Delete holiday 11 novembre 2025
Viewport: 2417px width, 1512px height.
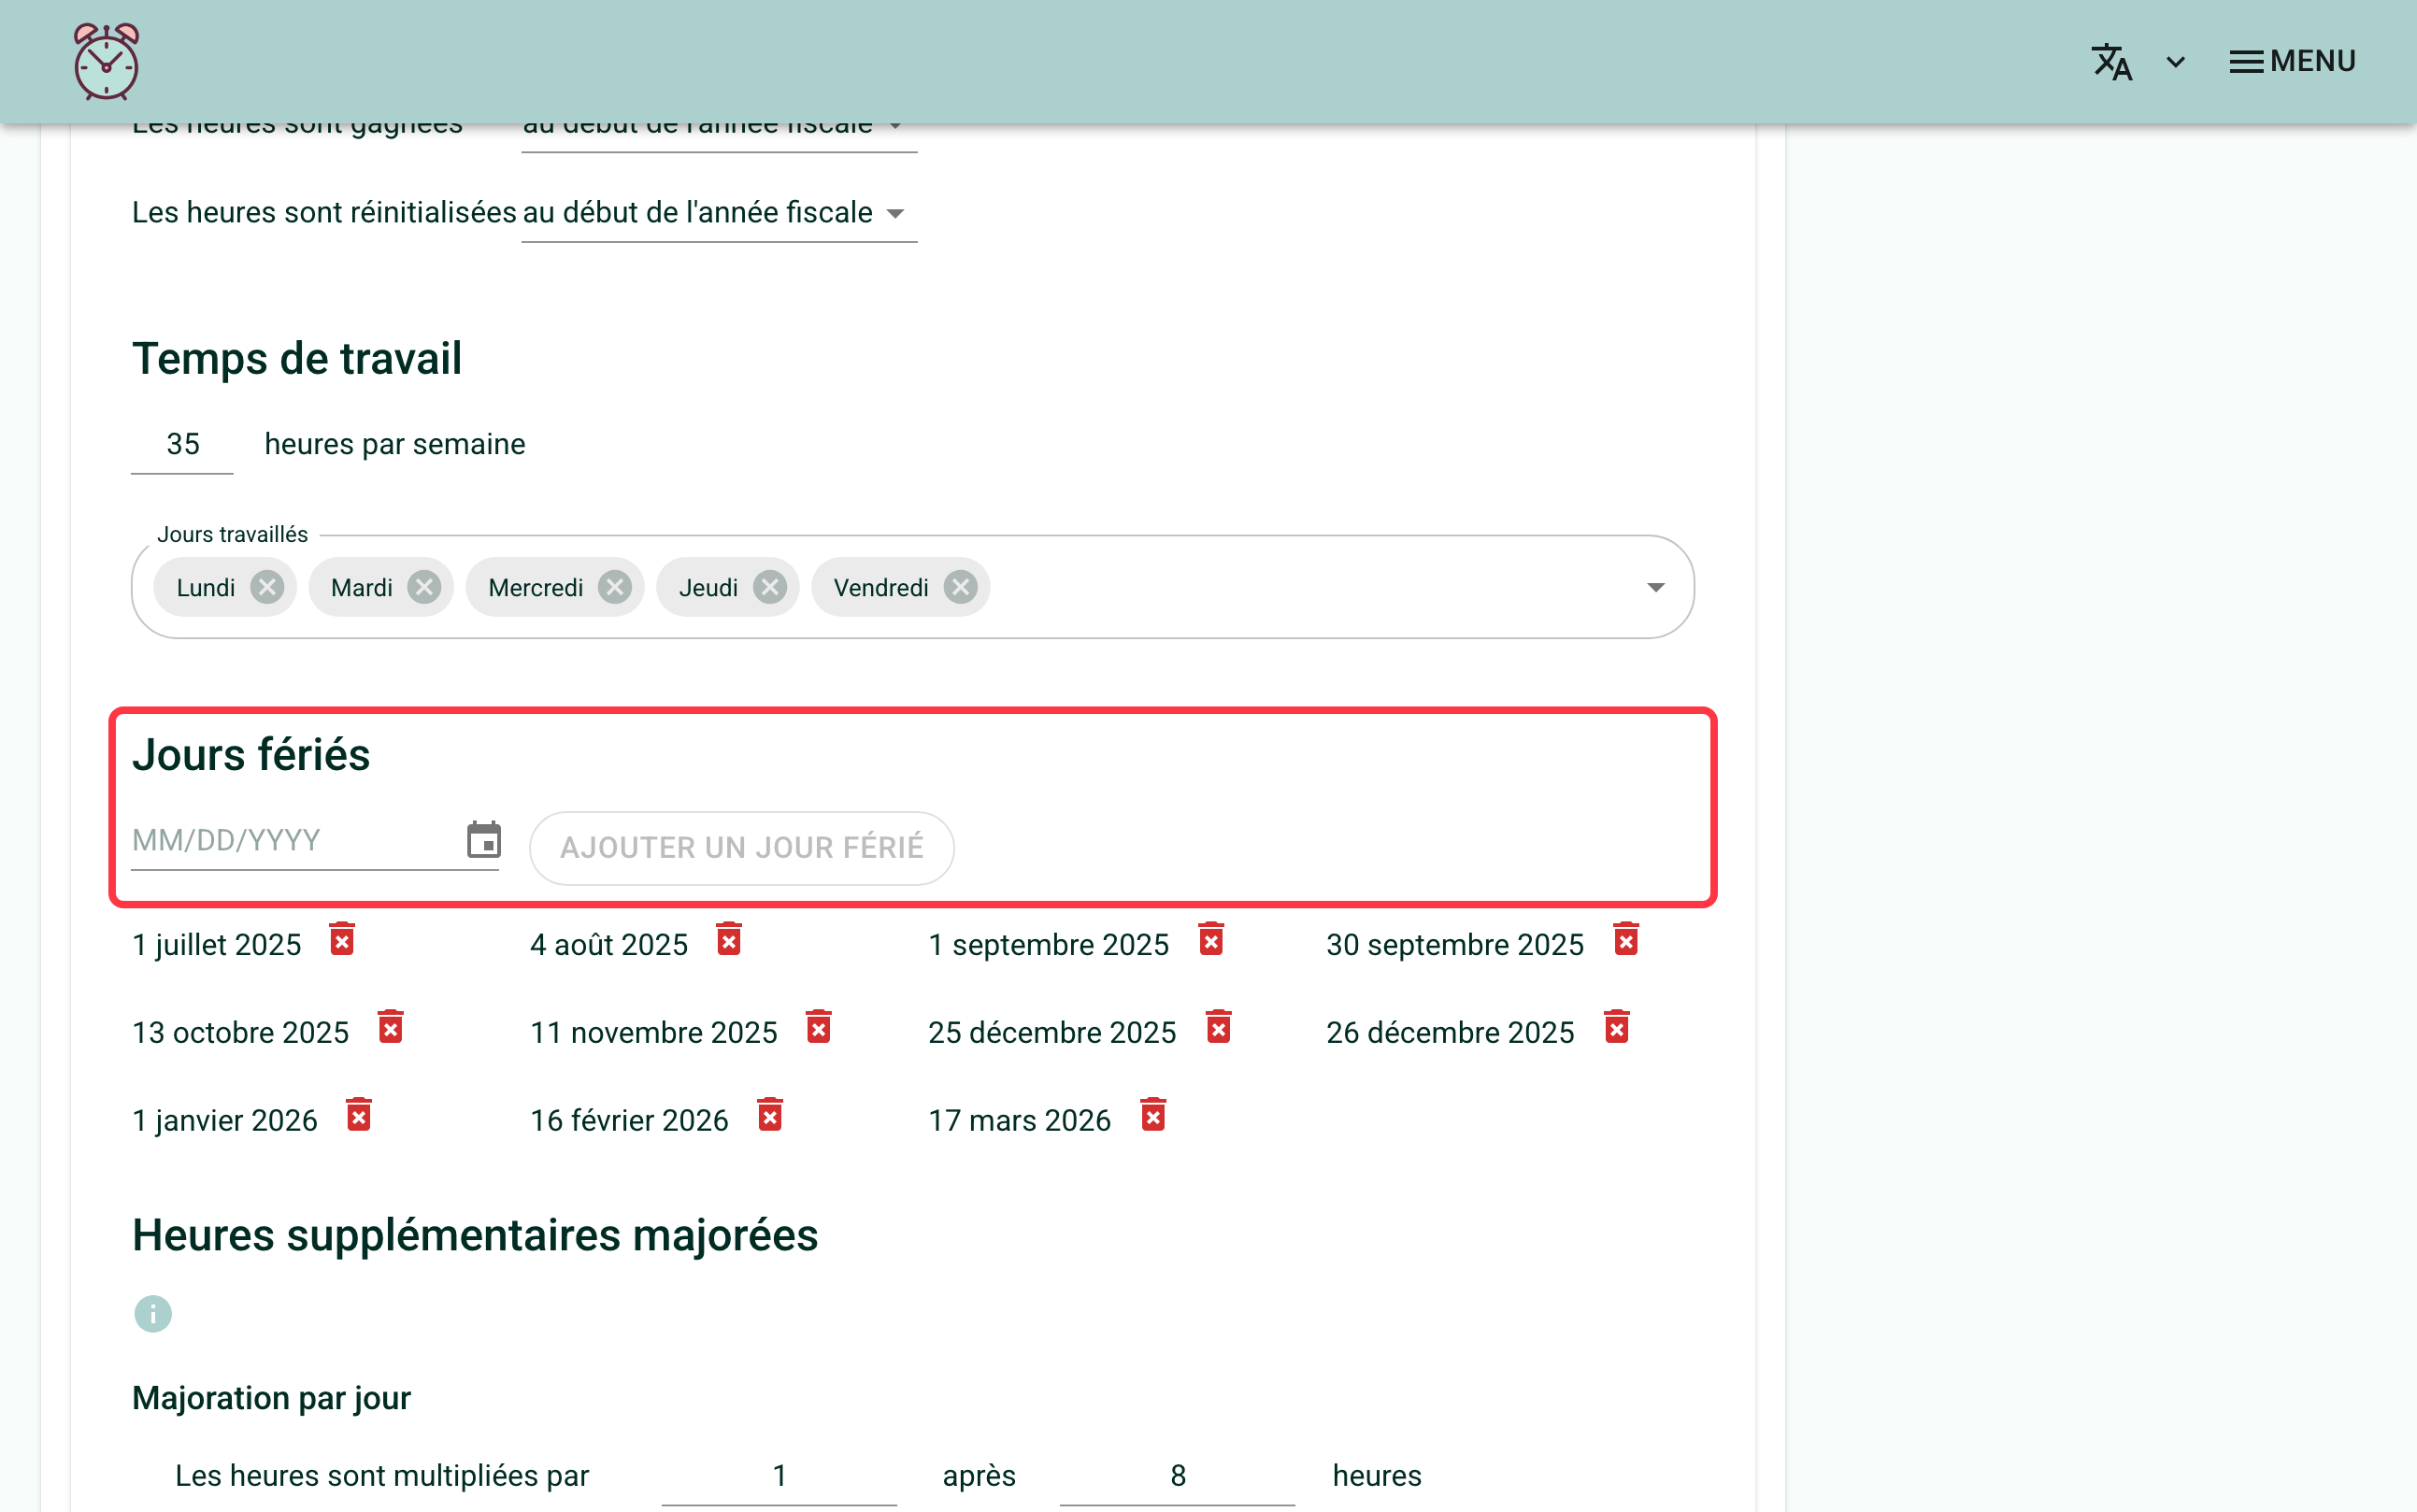click(x=818, y=1028)
